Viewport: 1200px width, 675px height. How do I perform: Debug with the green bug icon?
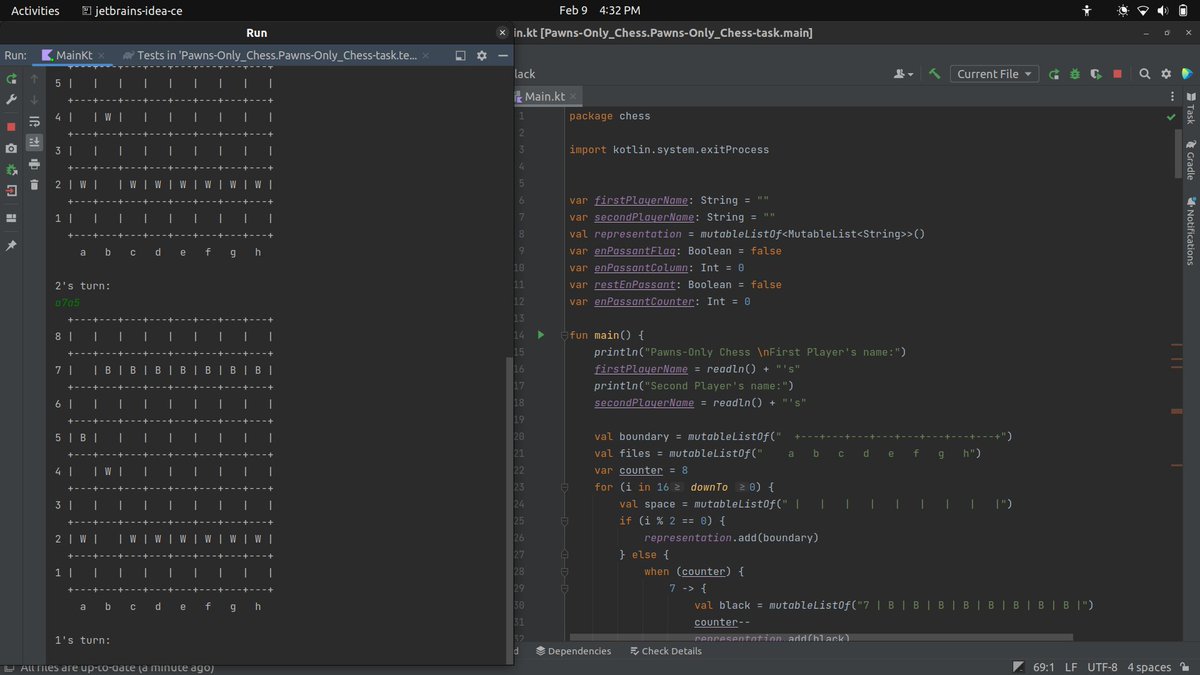point(1075,74)
